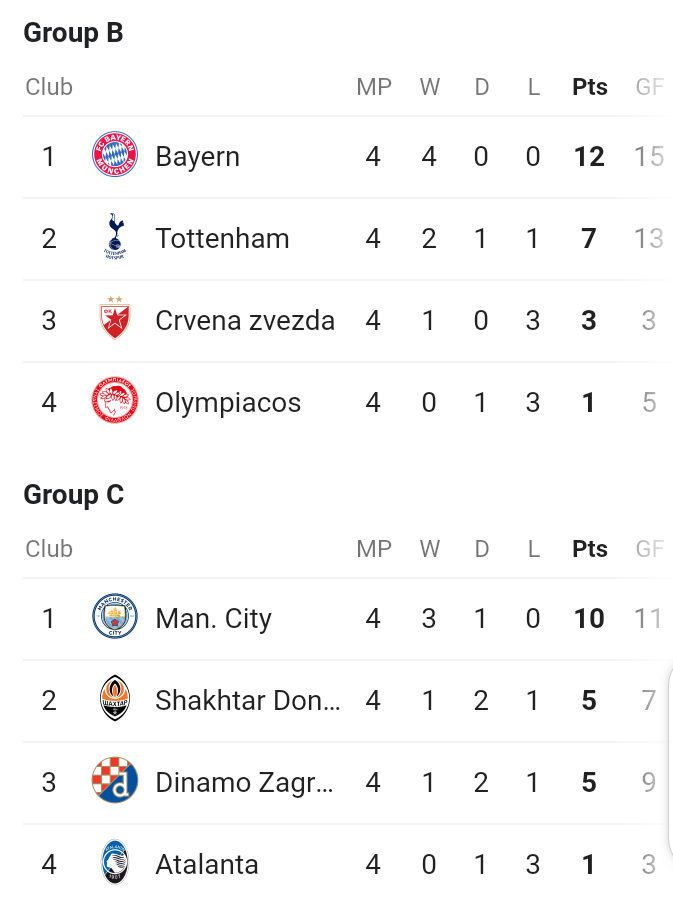Click the Club column header in Group C
The width and height of the screenshot is (673, 915).
pos(49,549)
